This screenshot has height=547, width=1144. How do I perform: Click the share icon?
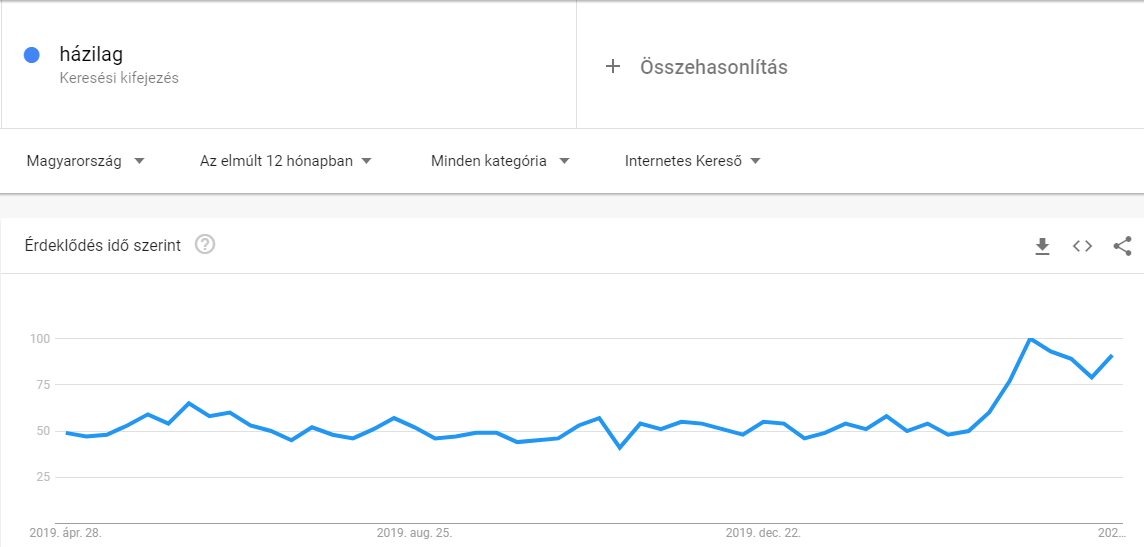click(x=1122, y=246)
